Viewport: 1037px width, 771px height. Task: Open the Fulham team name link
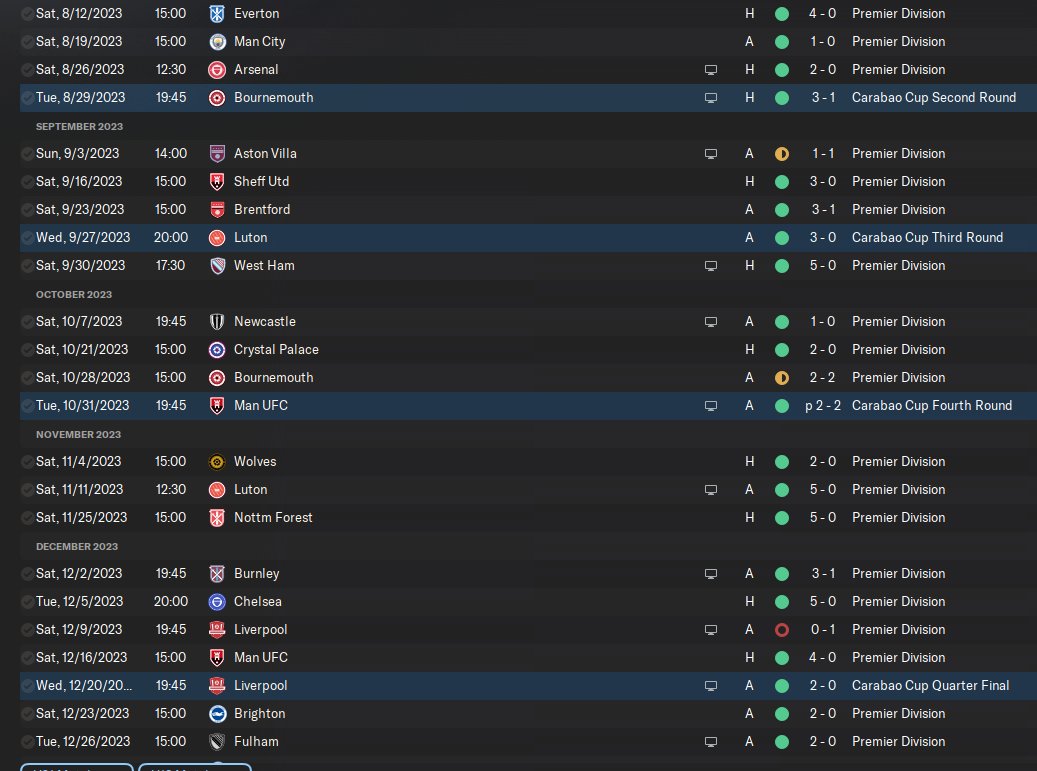click(256, 742)
